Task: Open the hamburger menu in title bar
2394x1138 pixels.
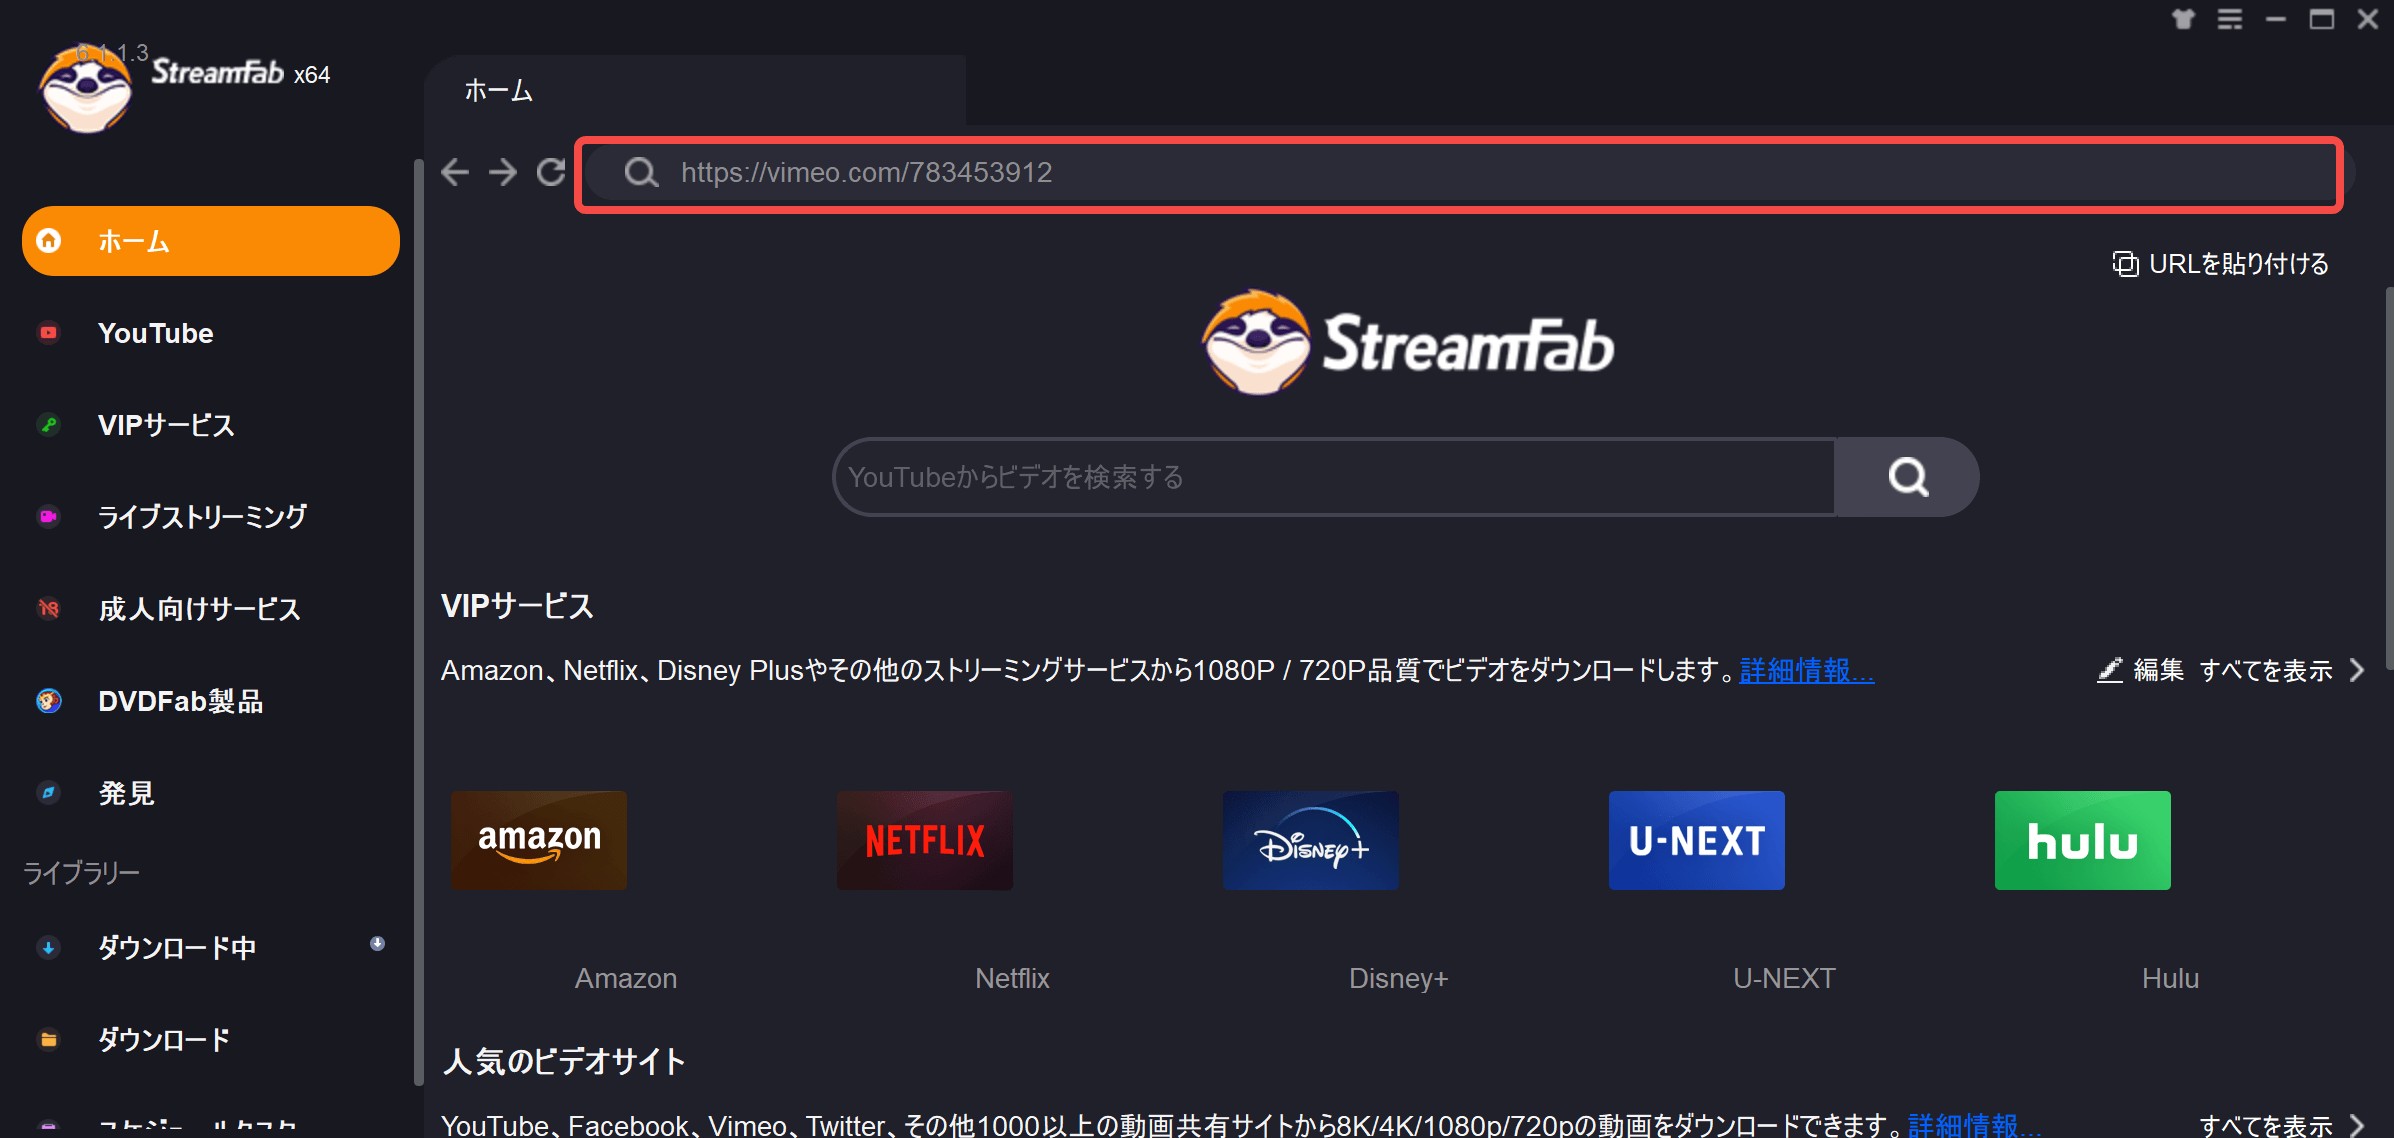Action: tap(2230, 19)
